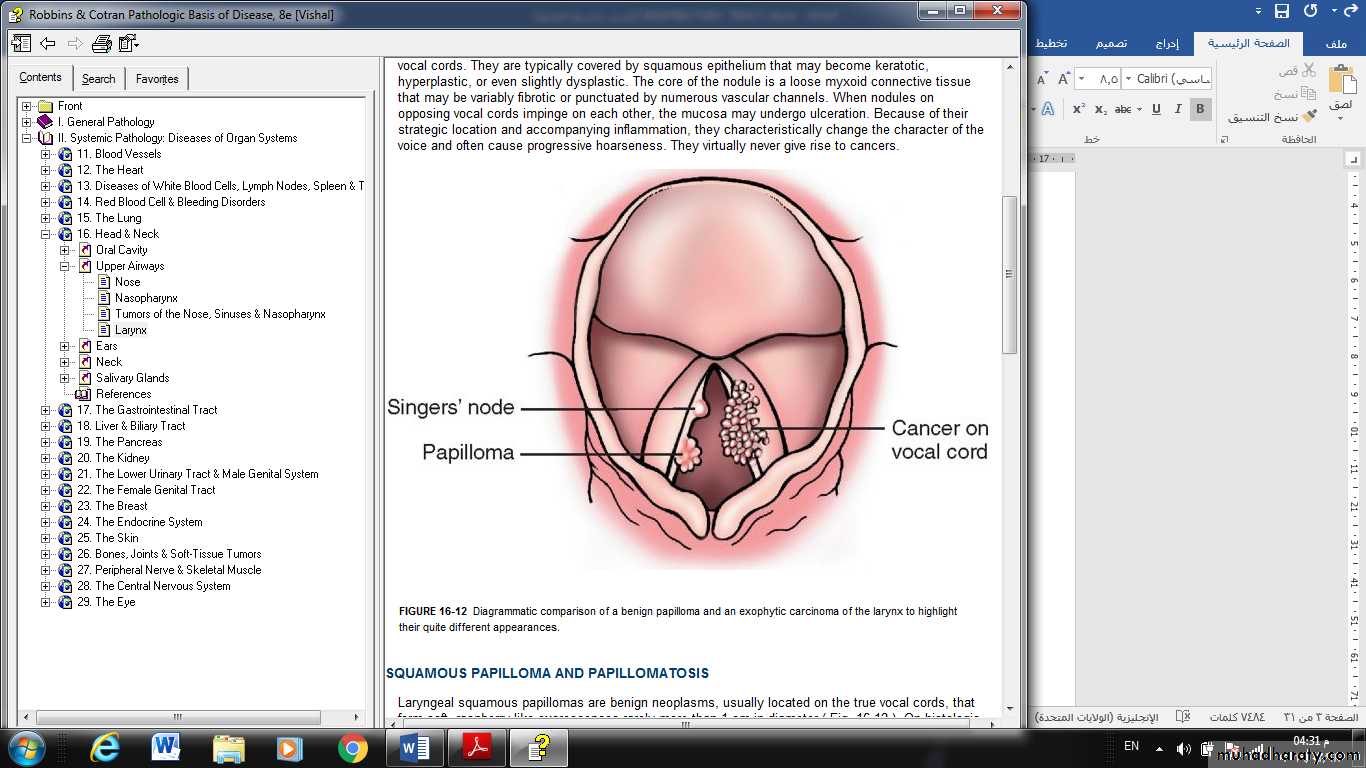The height and width of the screenshot is (768, 1366).
Task: Go back using the Back arrow
Action: (48, 43)
